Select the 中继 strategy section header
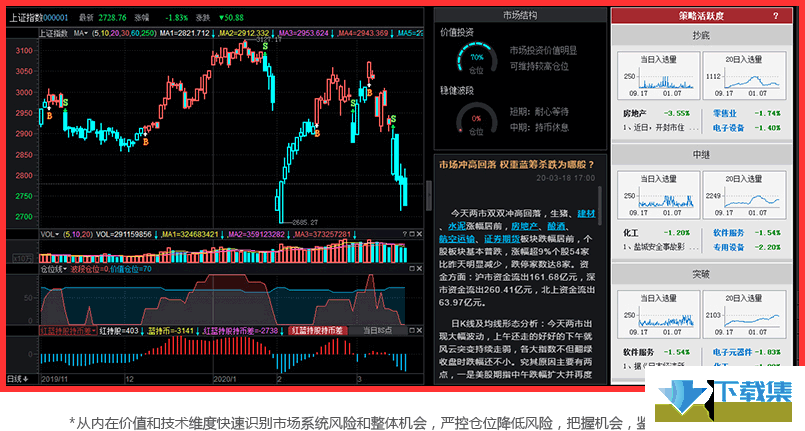This screenshot has height=431, width=805. [x=701, y=154]
